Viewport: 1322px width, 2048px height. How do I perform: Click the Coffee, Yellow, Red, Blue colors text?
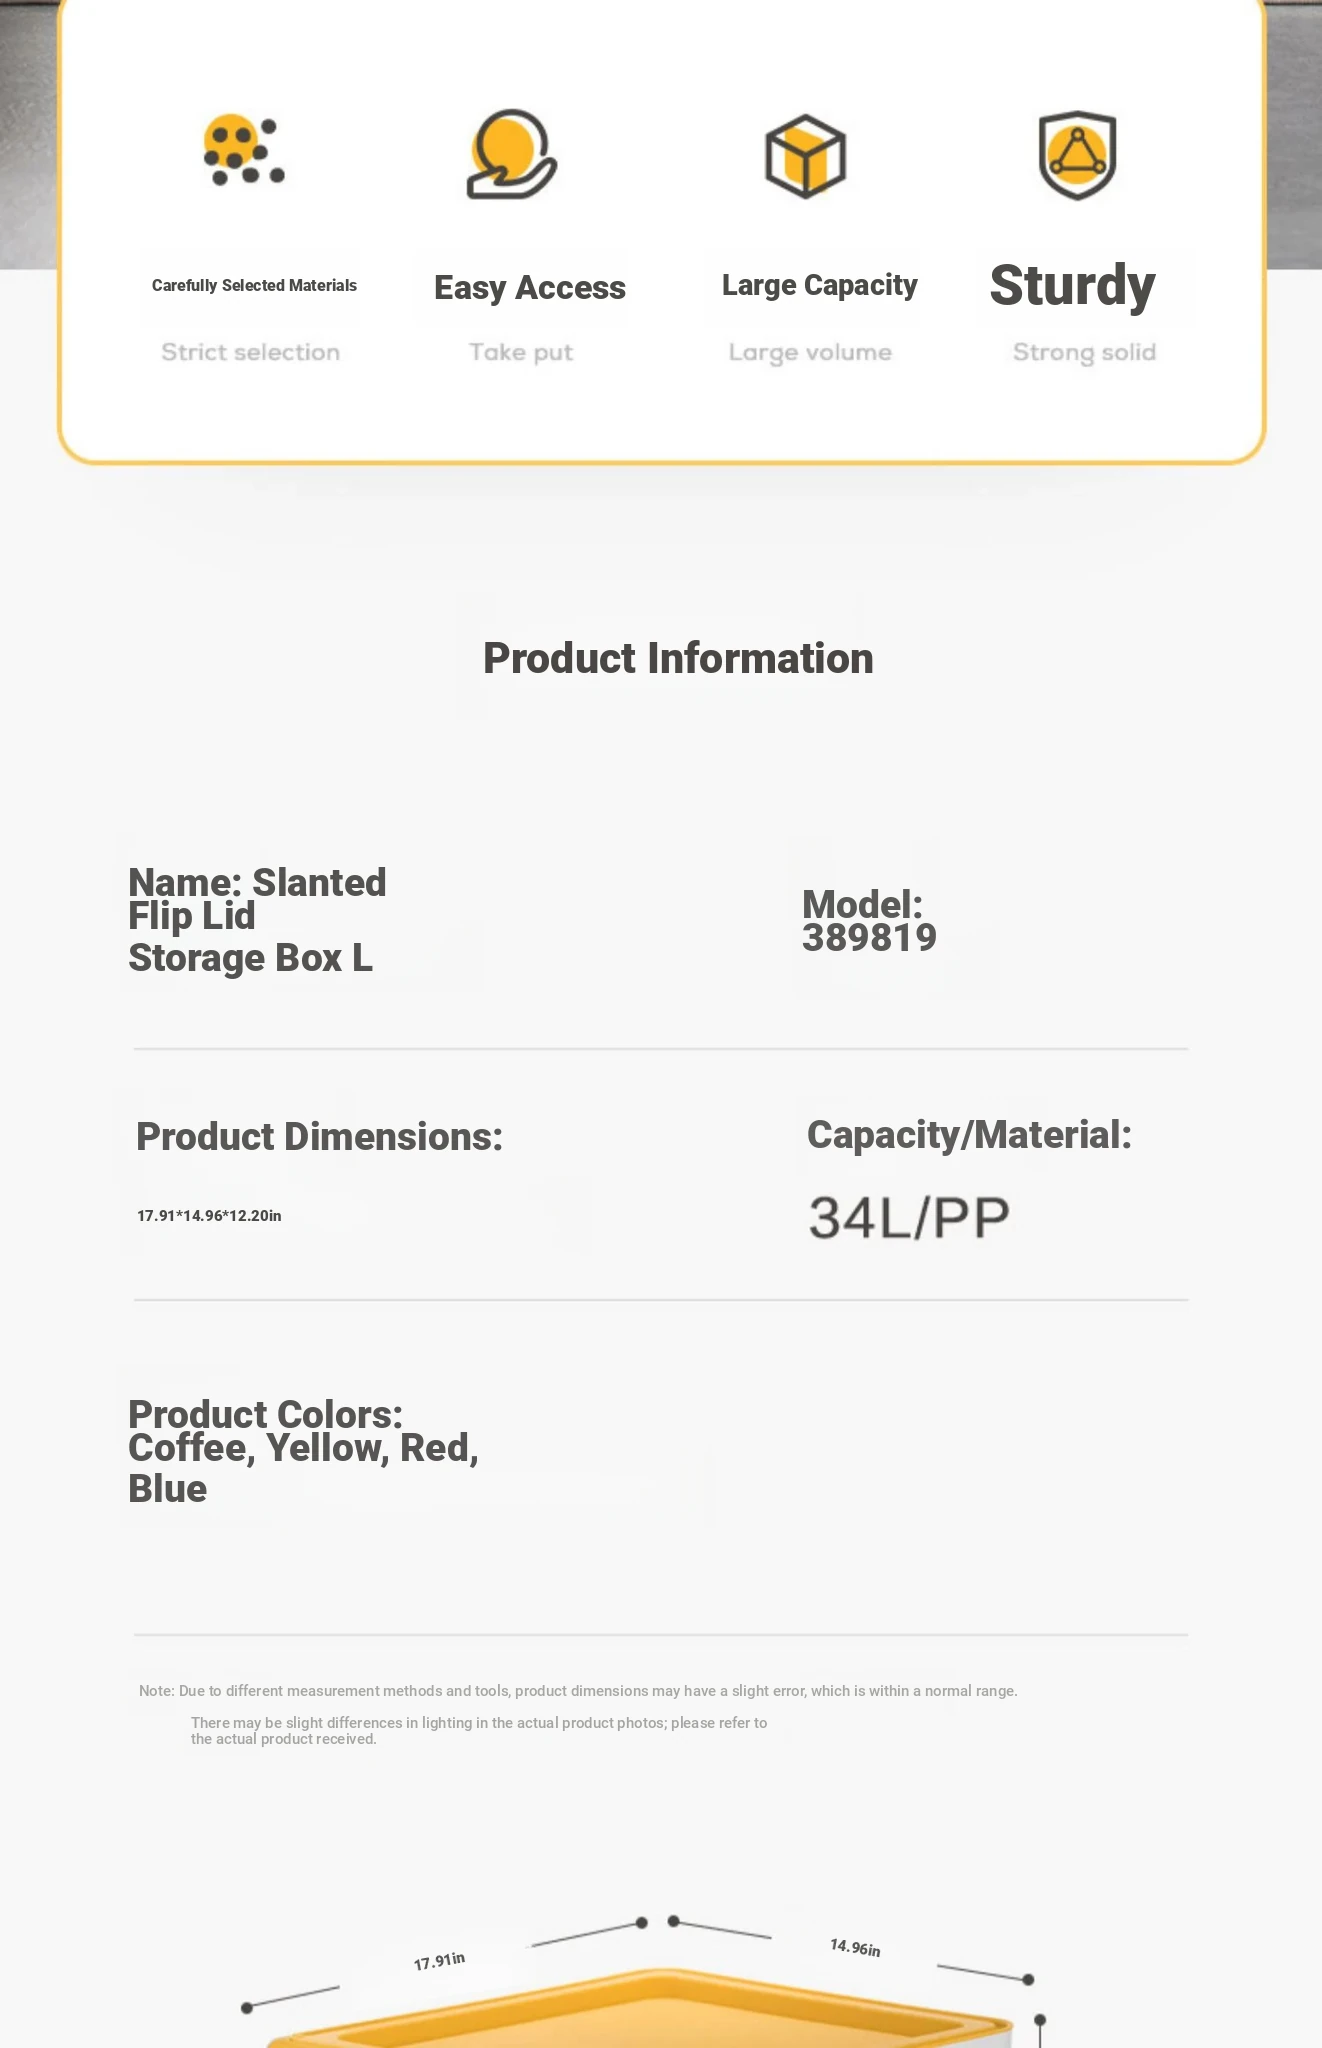pos(303,1467)
